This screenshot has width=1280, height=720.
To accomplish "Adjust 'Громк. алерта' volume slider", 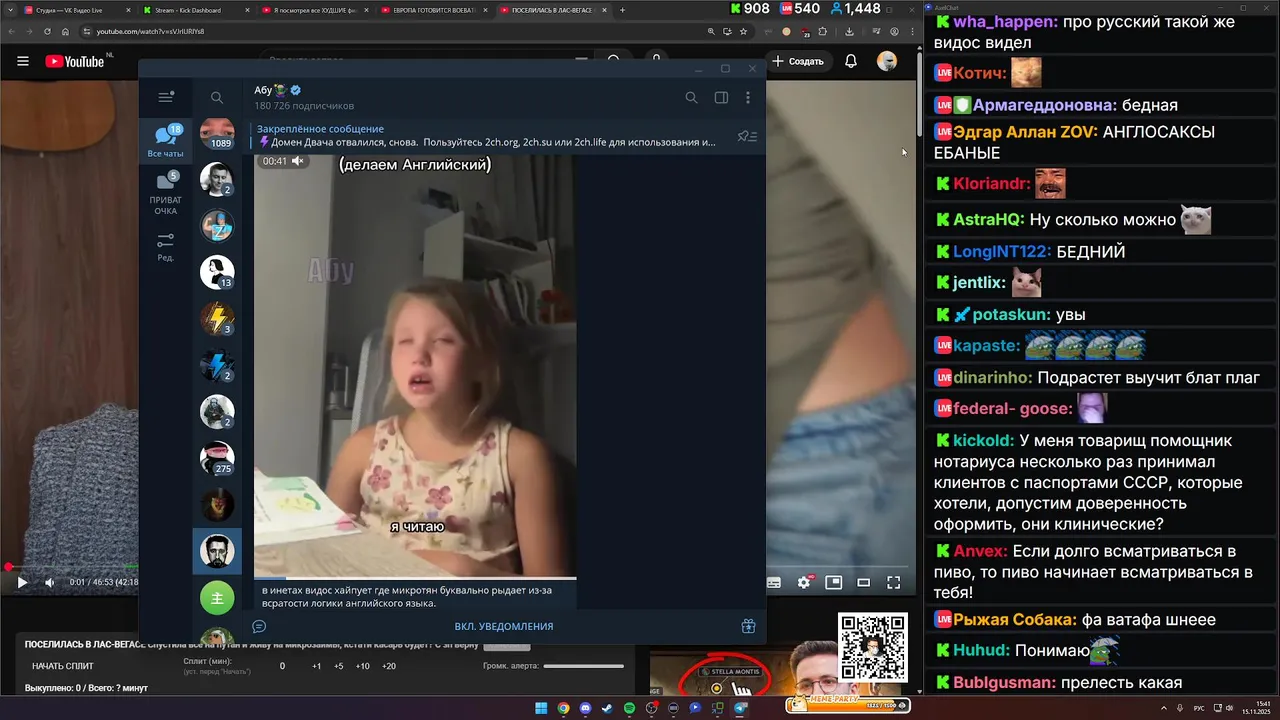I will (x=584, y=666).
